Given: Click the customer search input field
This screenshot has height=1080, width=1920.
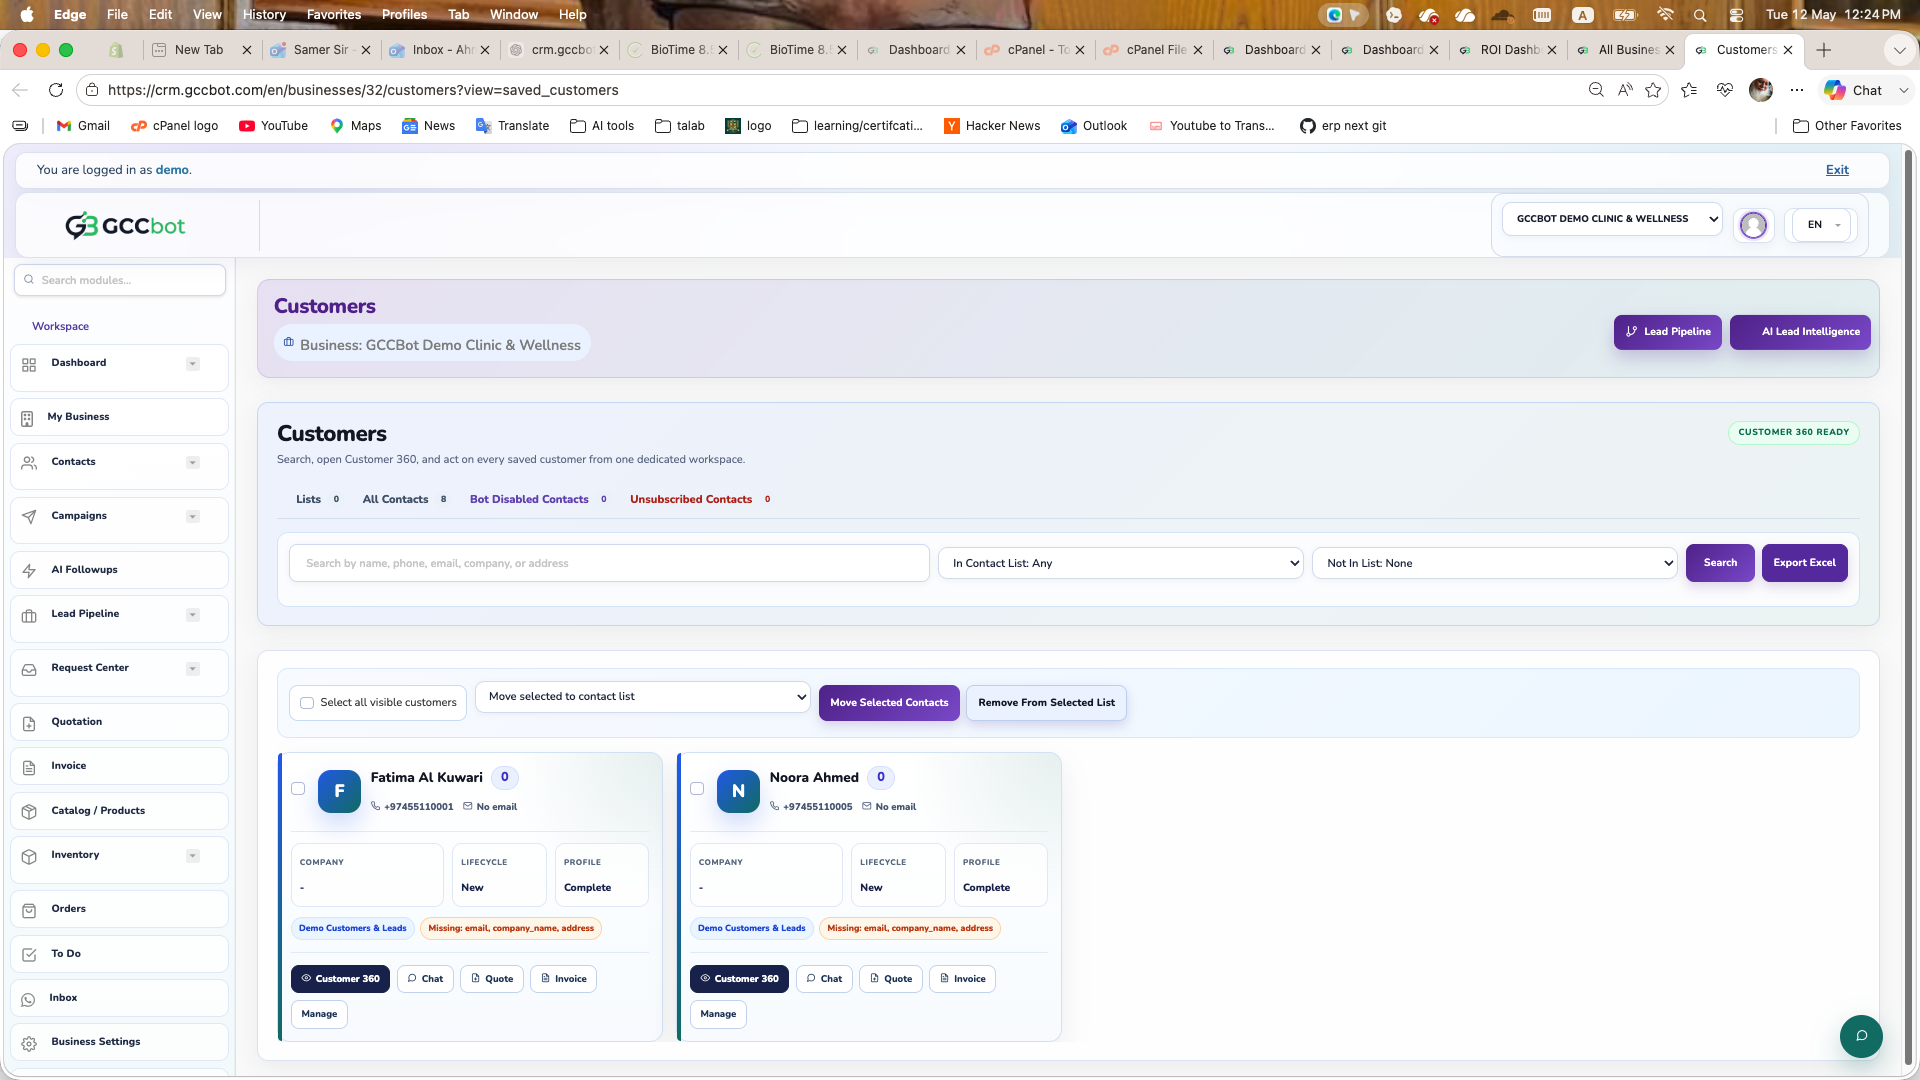Looking at the screenshot, I should (609, 564).
